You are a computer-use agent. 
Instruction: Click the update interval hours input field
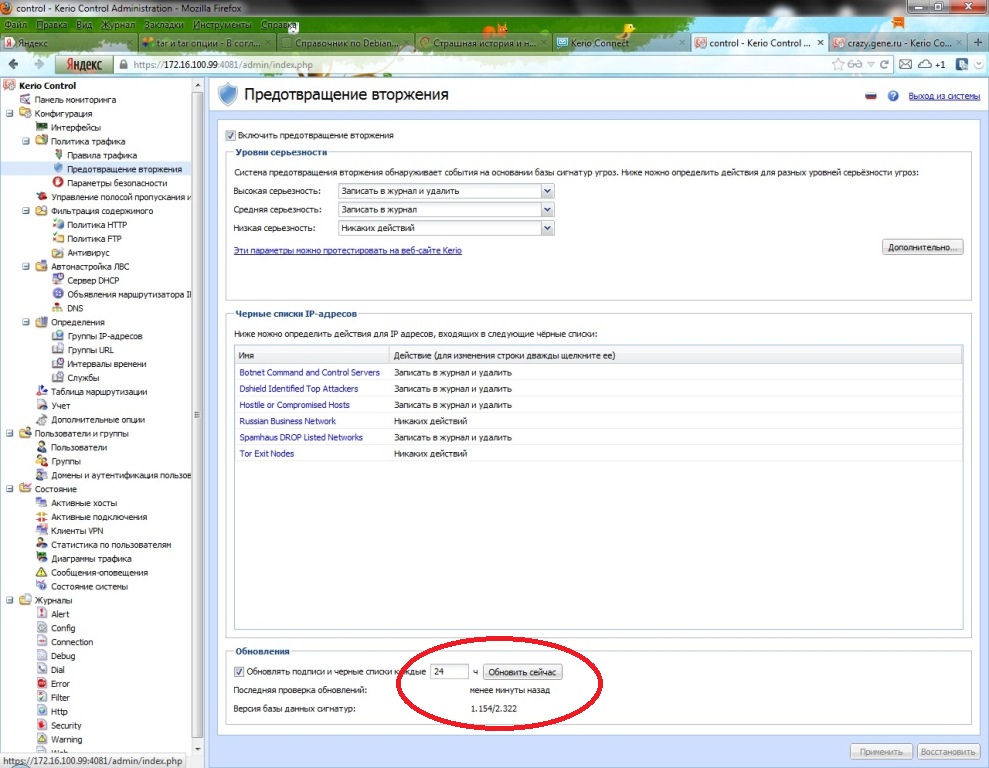[x=449, y=672]
